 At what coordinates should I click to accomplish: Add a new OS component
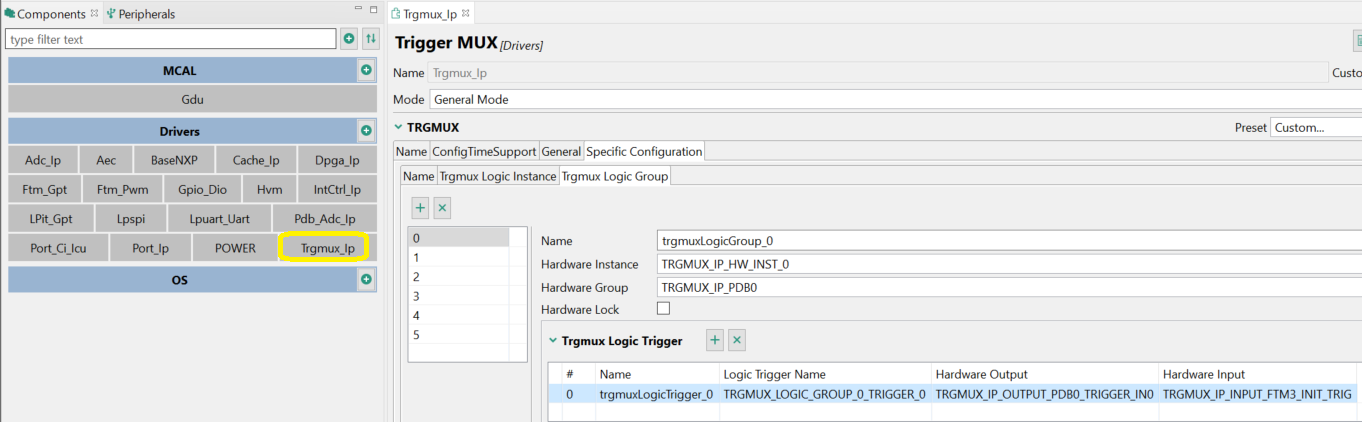(x=366, y=280)
